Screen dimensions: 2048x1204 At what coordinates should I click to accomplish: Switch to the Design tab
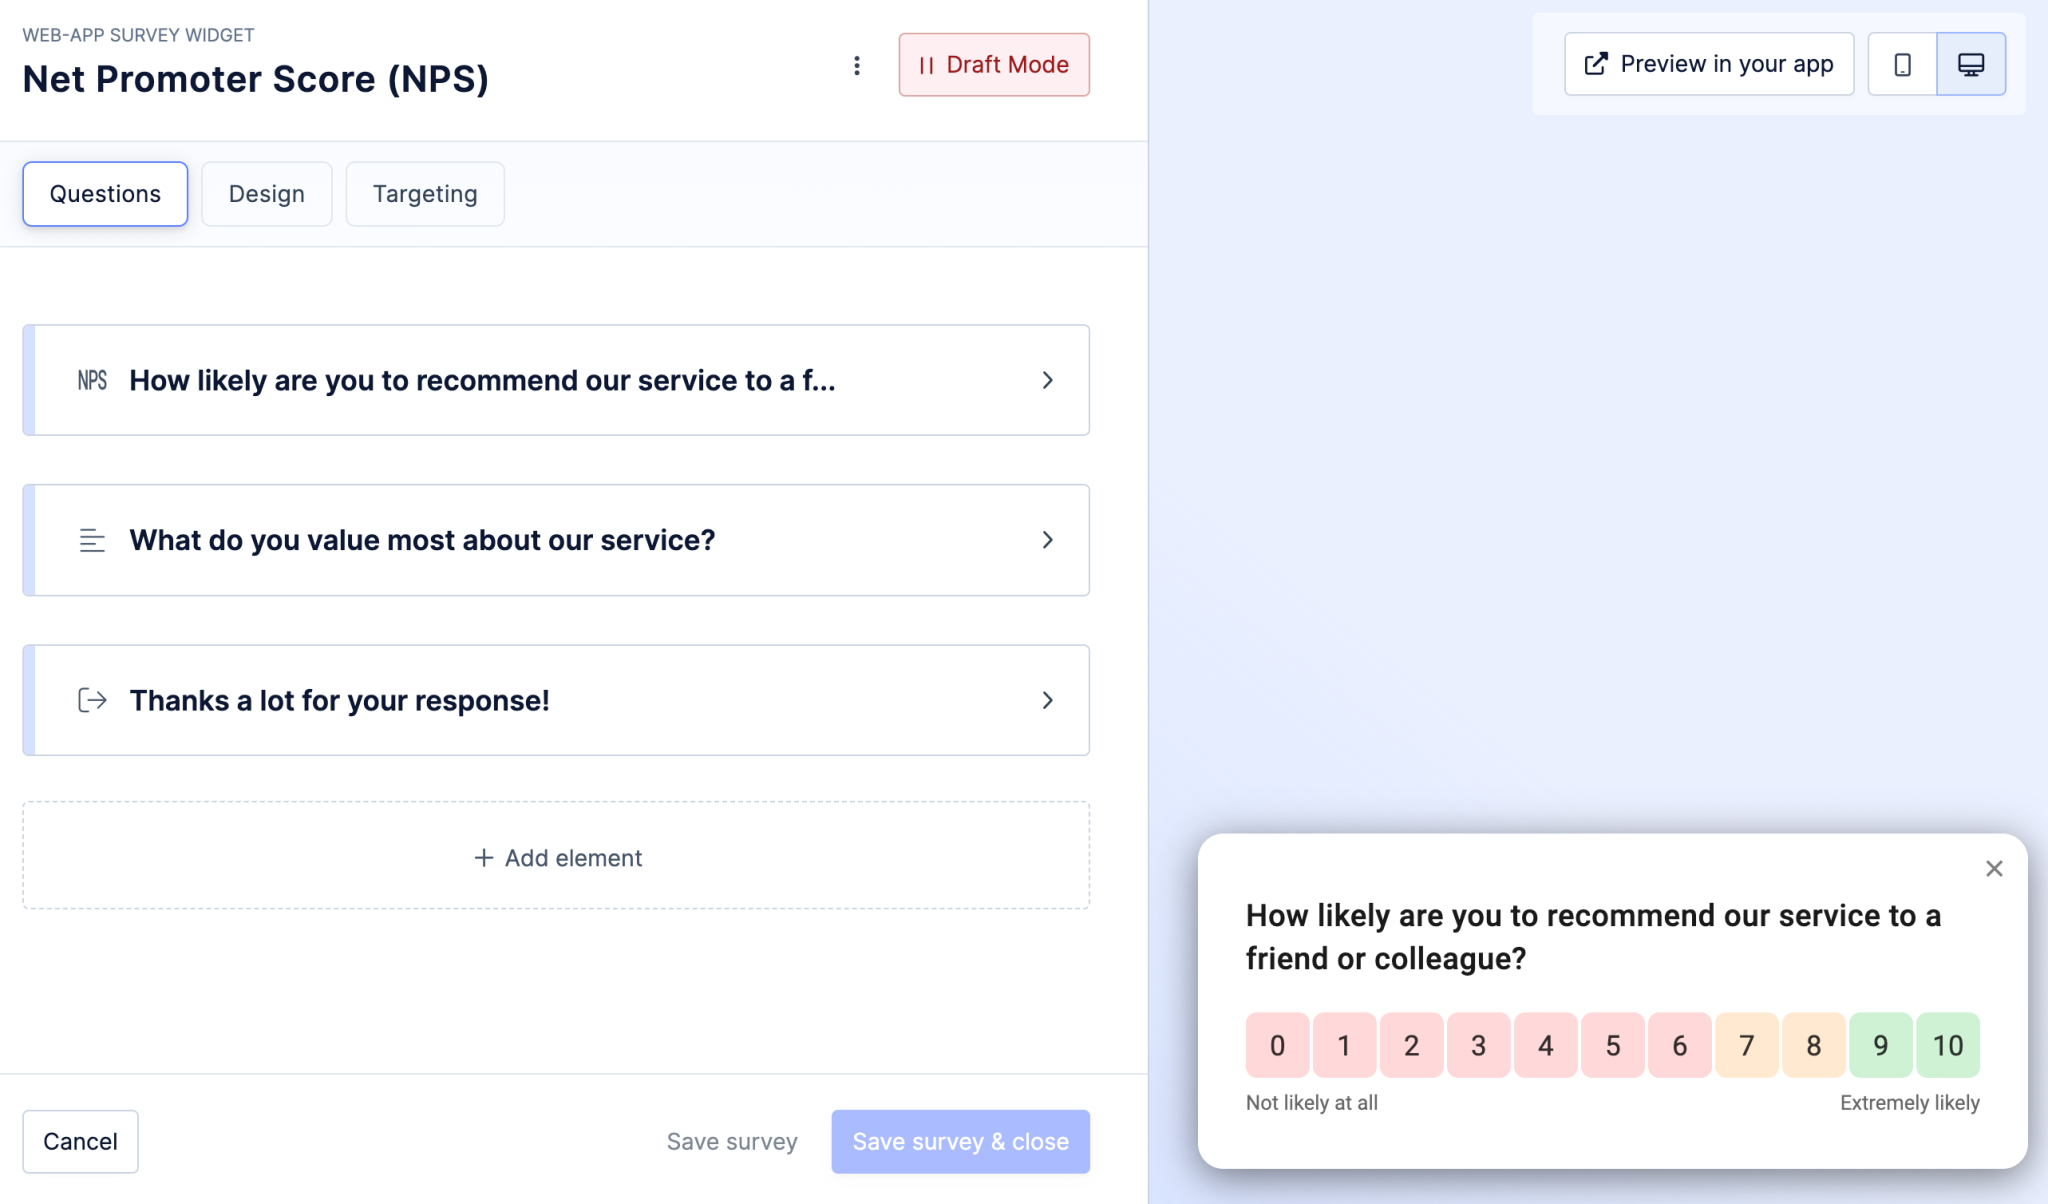(266, 193)
